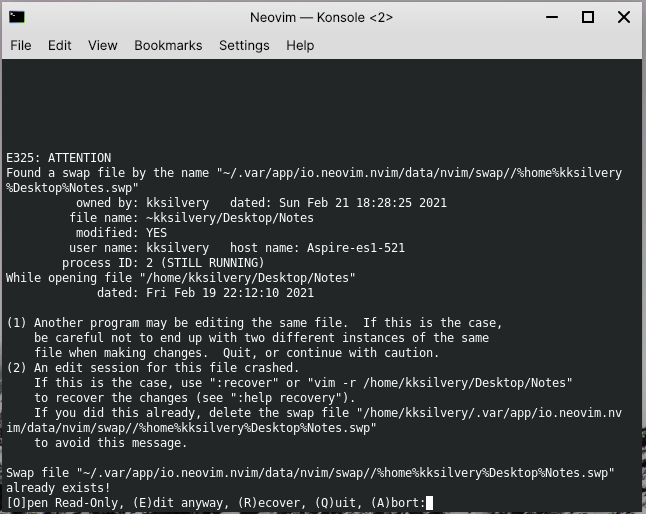Minimize the Konsole window
Image resolution: width=646 pixels, height=514 pixels.
point(552,17)
